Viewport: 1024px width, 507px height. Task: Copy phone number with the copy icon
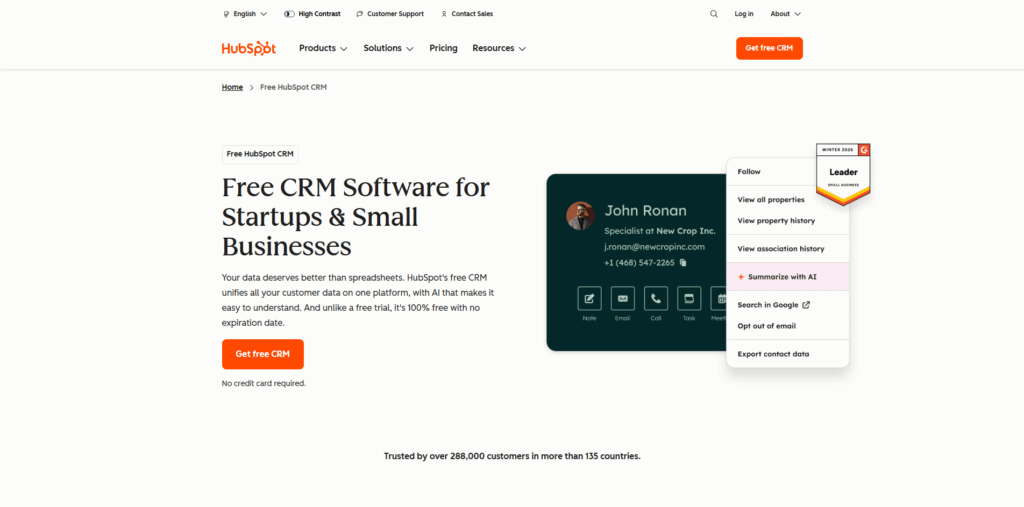point(683,263)
